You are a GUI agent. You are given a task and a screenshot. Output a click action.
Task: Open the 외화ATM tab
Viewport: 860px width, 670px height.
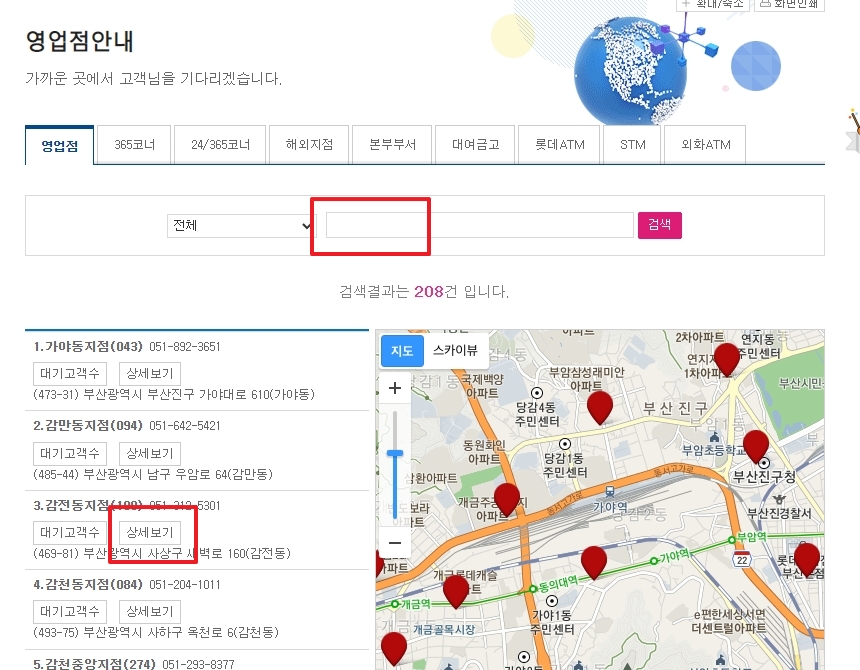click(x=705, y=145)
